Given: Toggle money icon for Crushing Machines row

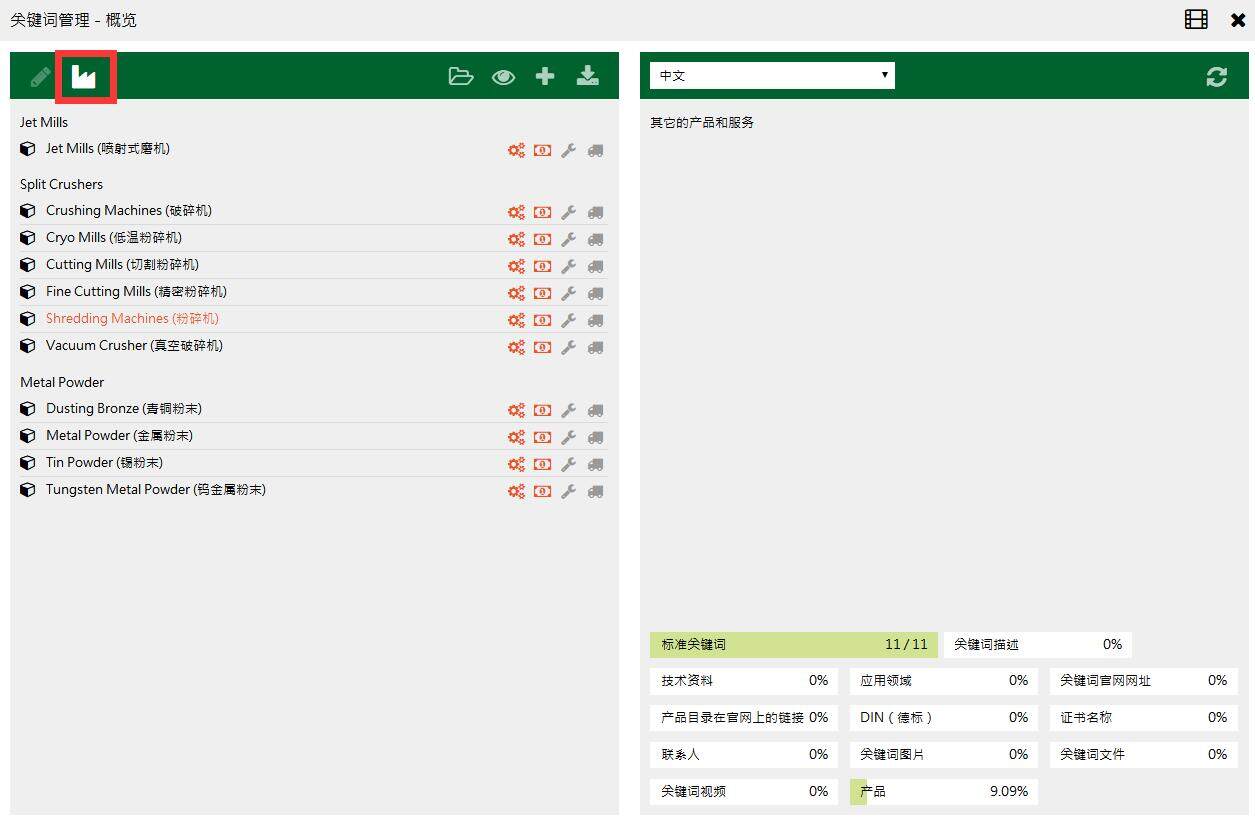Looking at the screenshot, I should [542, 212].
